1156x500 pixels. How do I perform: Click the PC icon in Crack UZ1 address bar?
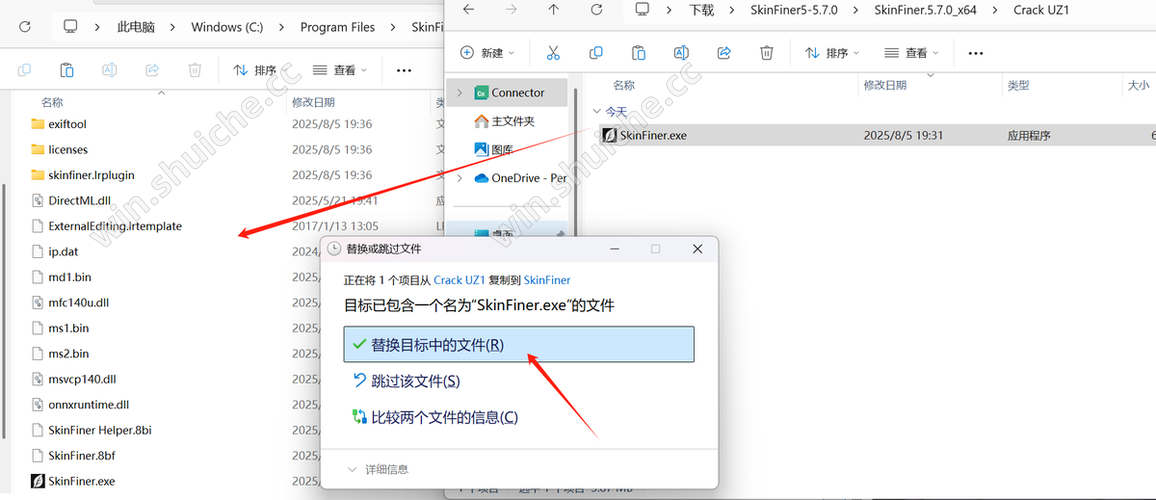click(x=643, y=10)
